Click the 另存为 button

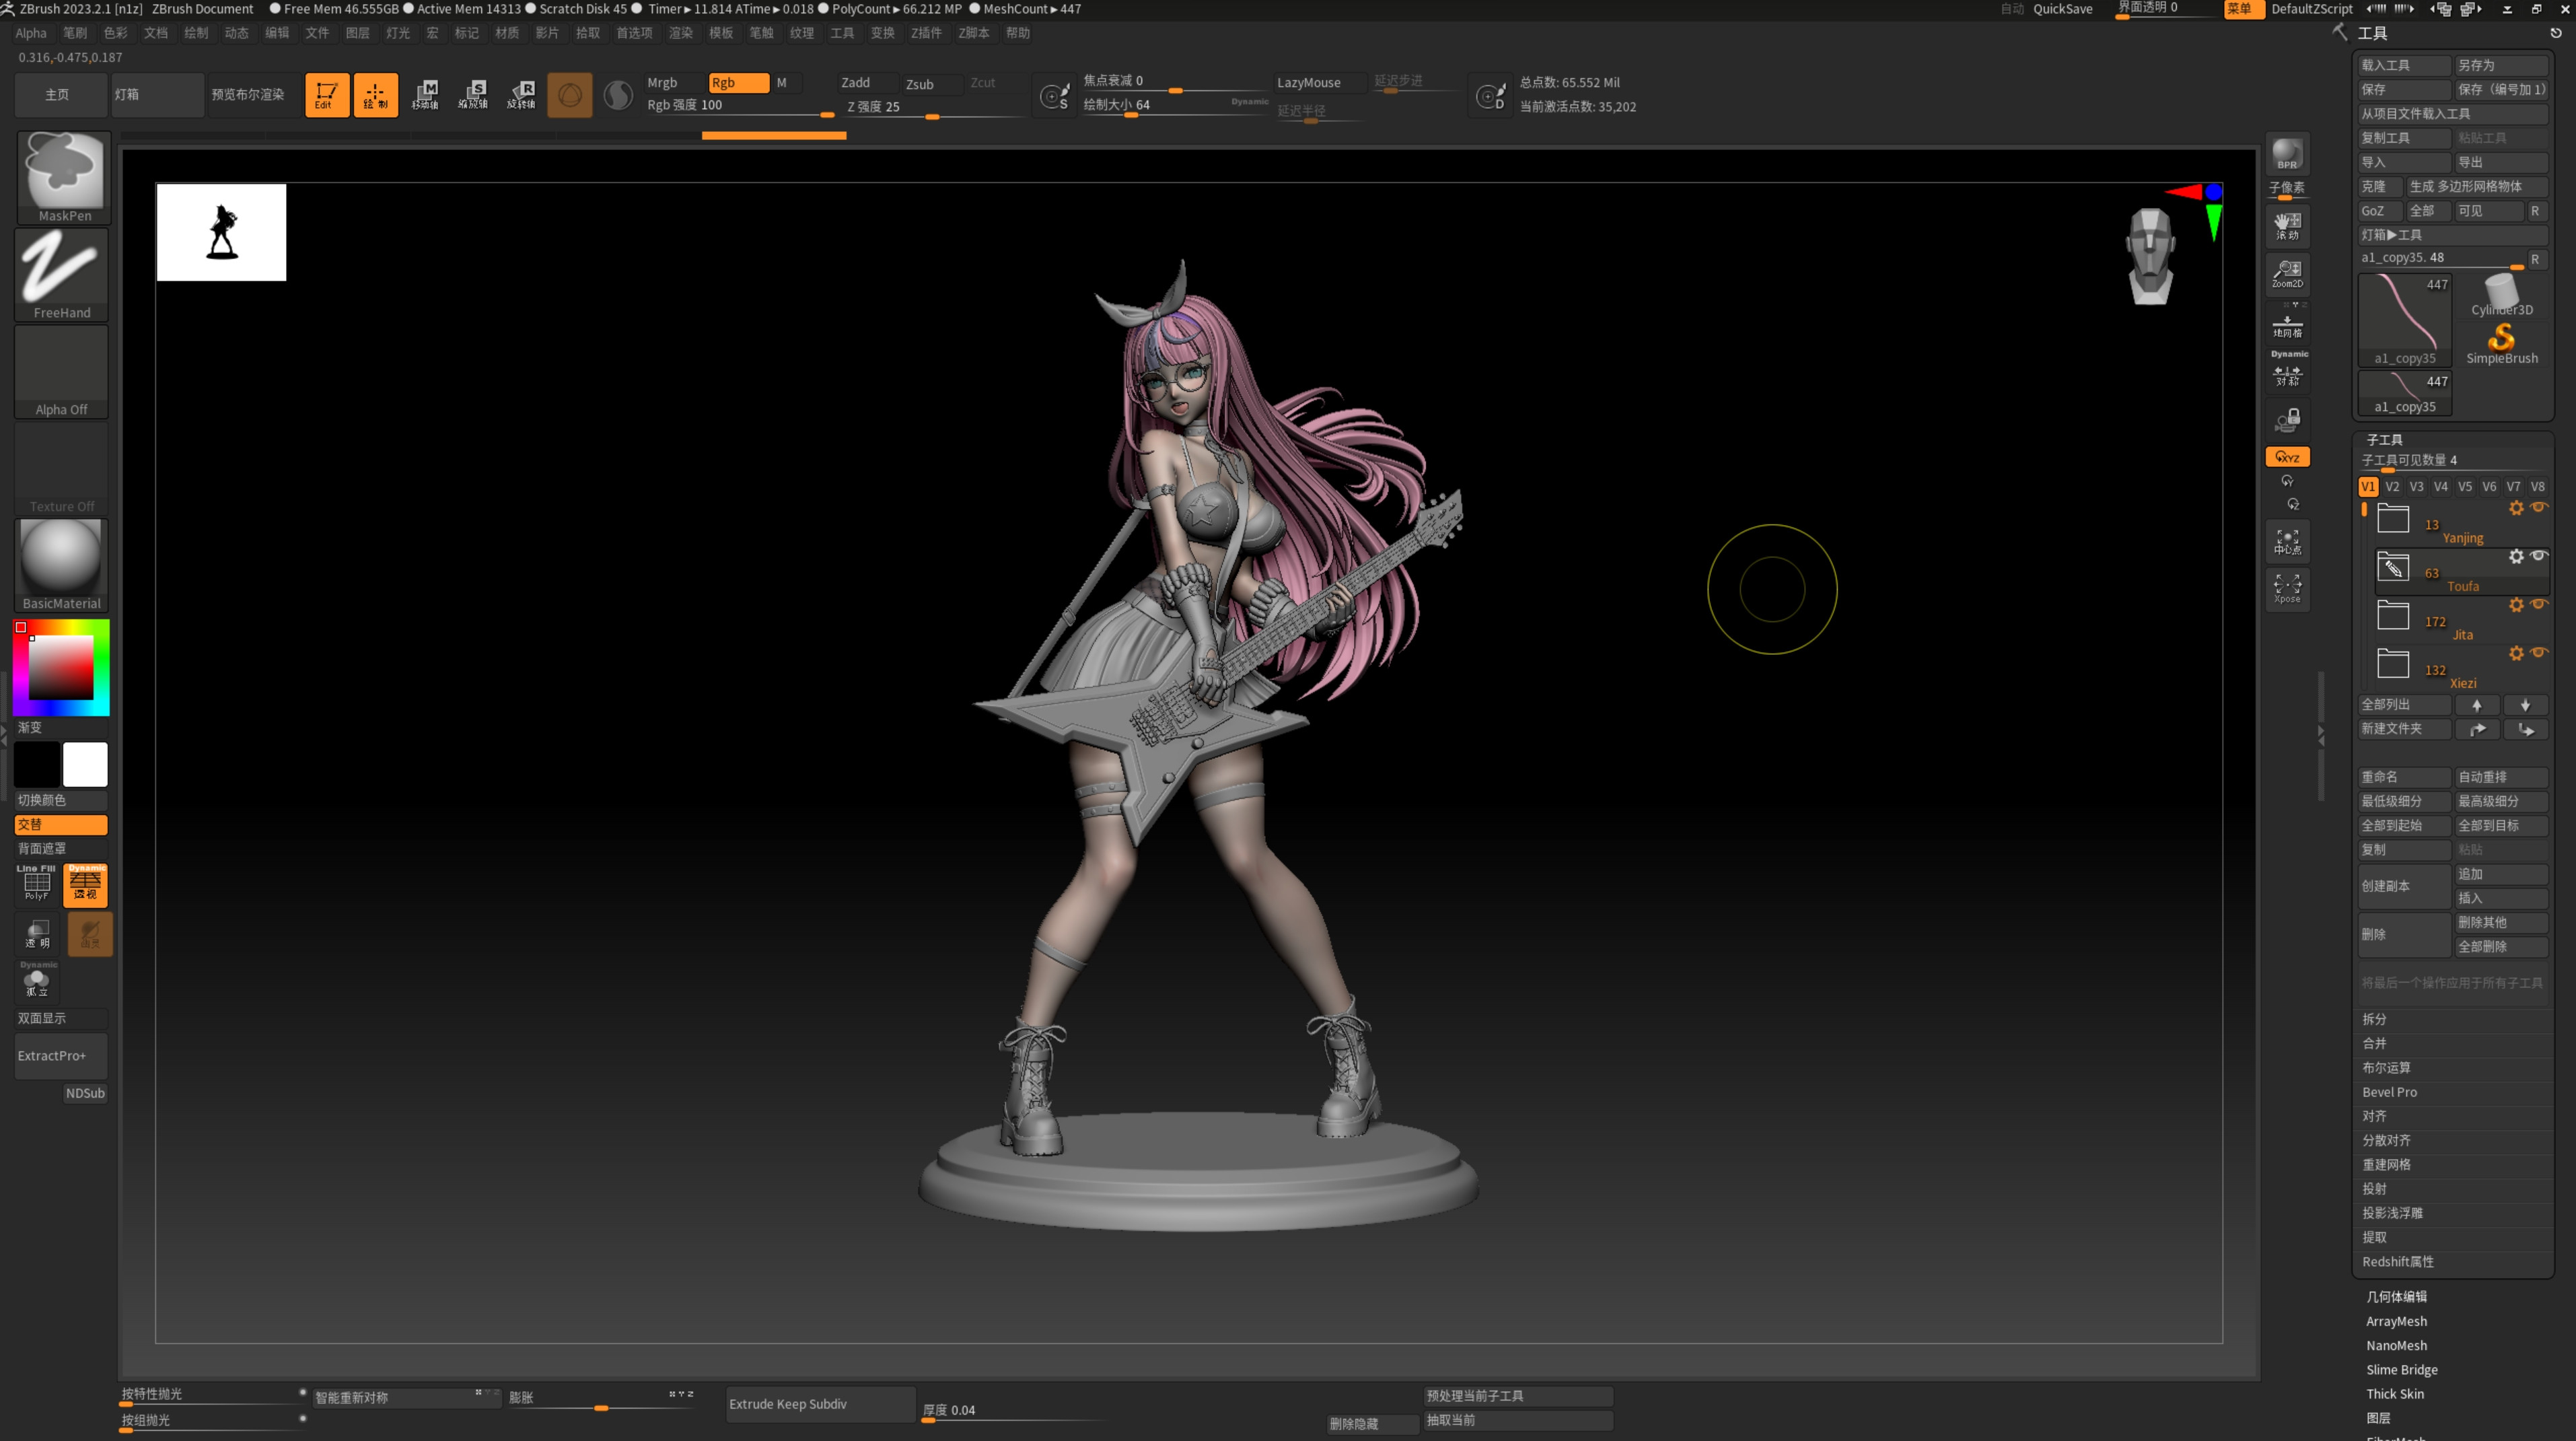(2501, 65)
